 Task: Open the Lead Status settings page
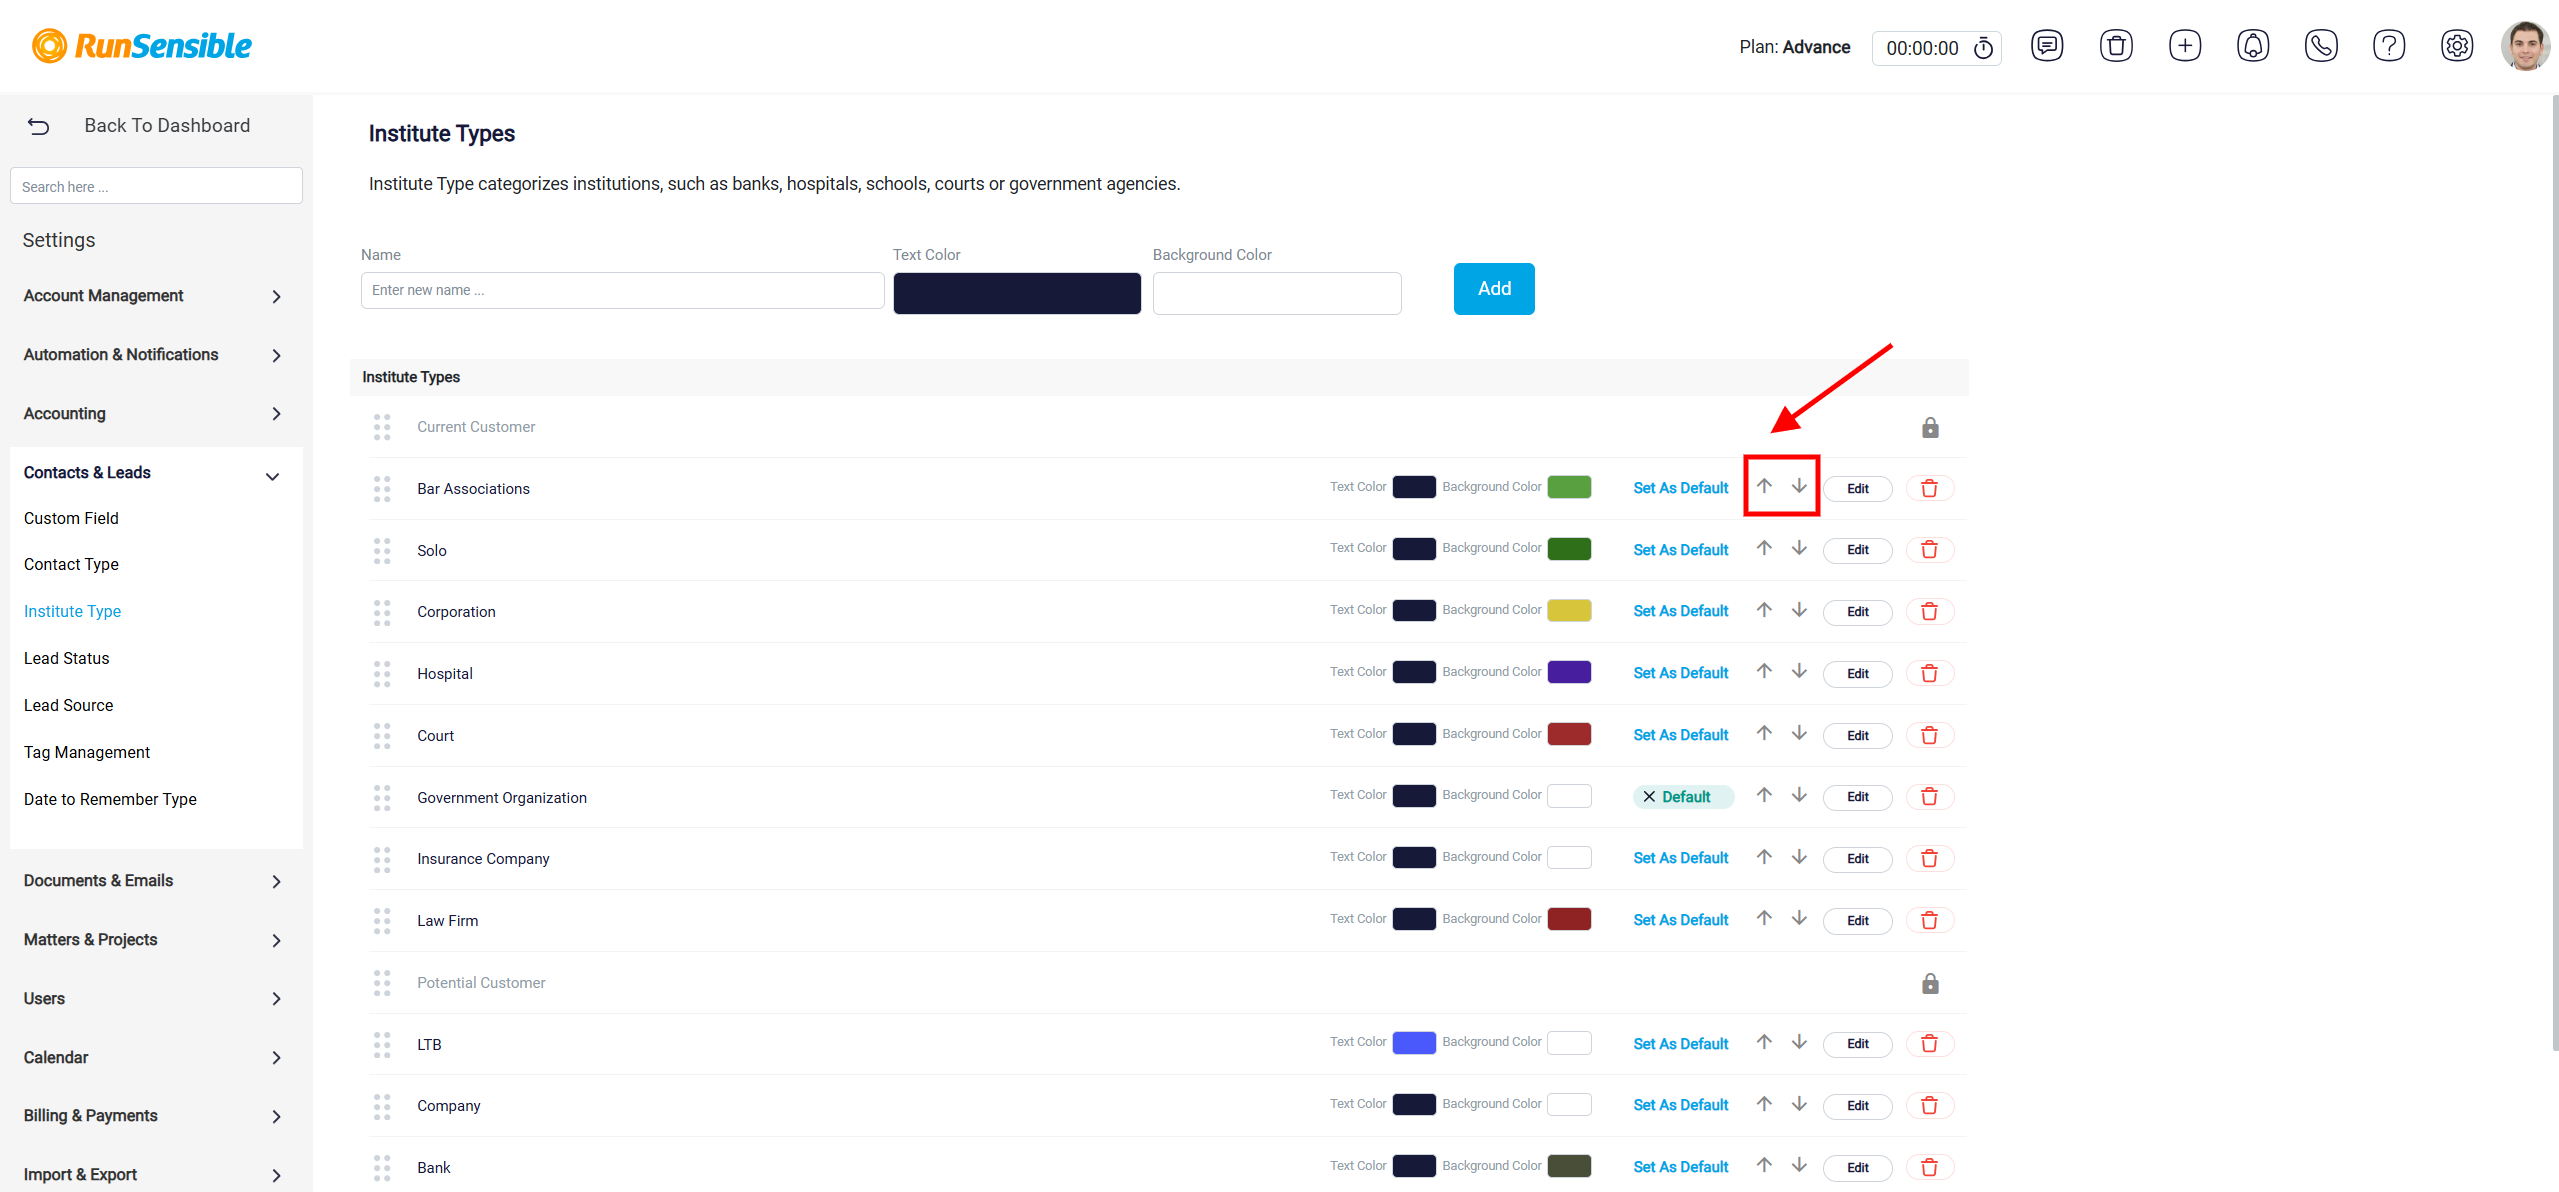point(66,658)
